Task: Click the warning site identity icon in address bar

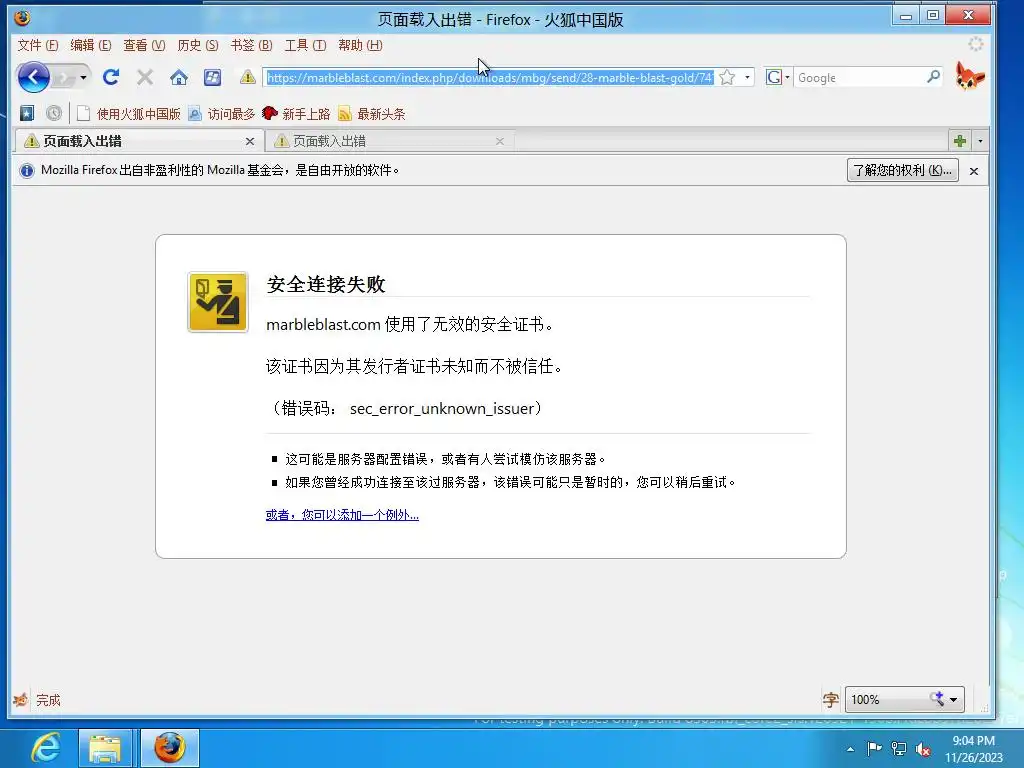Action: (x=248, y=77)
